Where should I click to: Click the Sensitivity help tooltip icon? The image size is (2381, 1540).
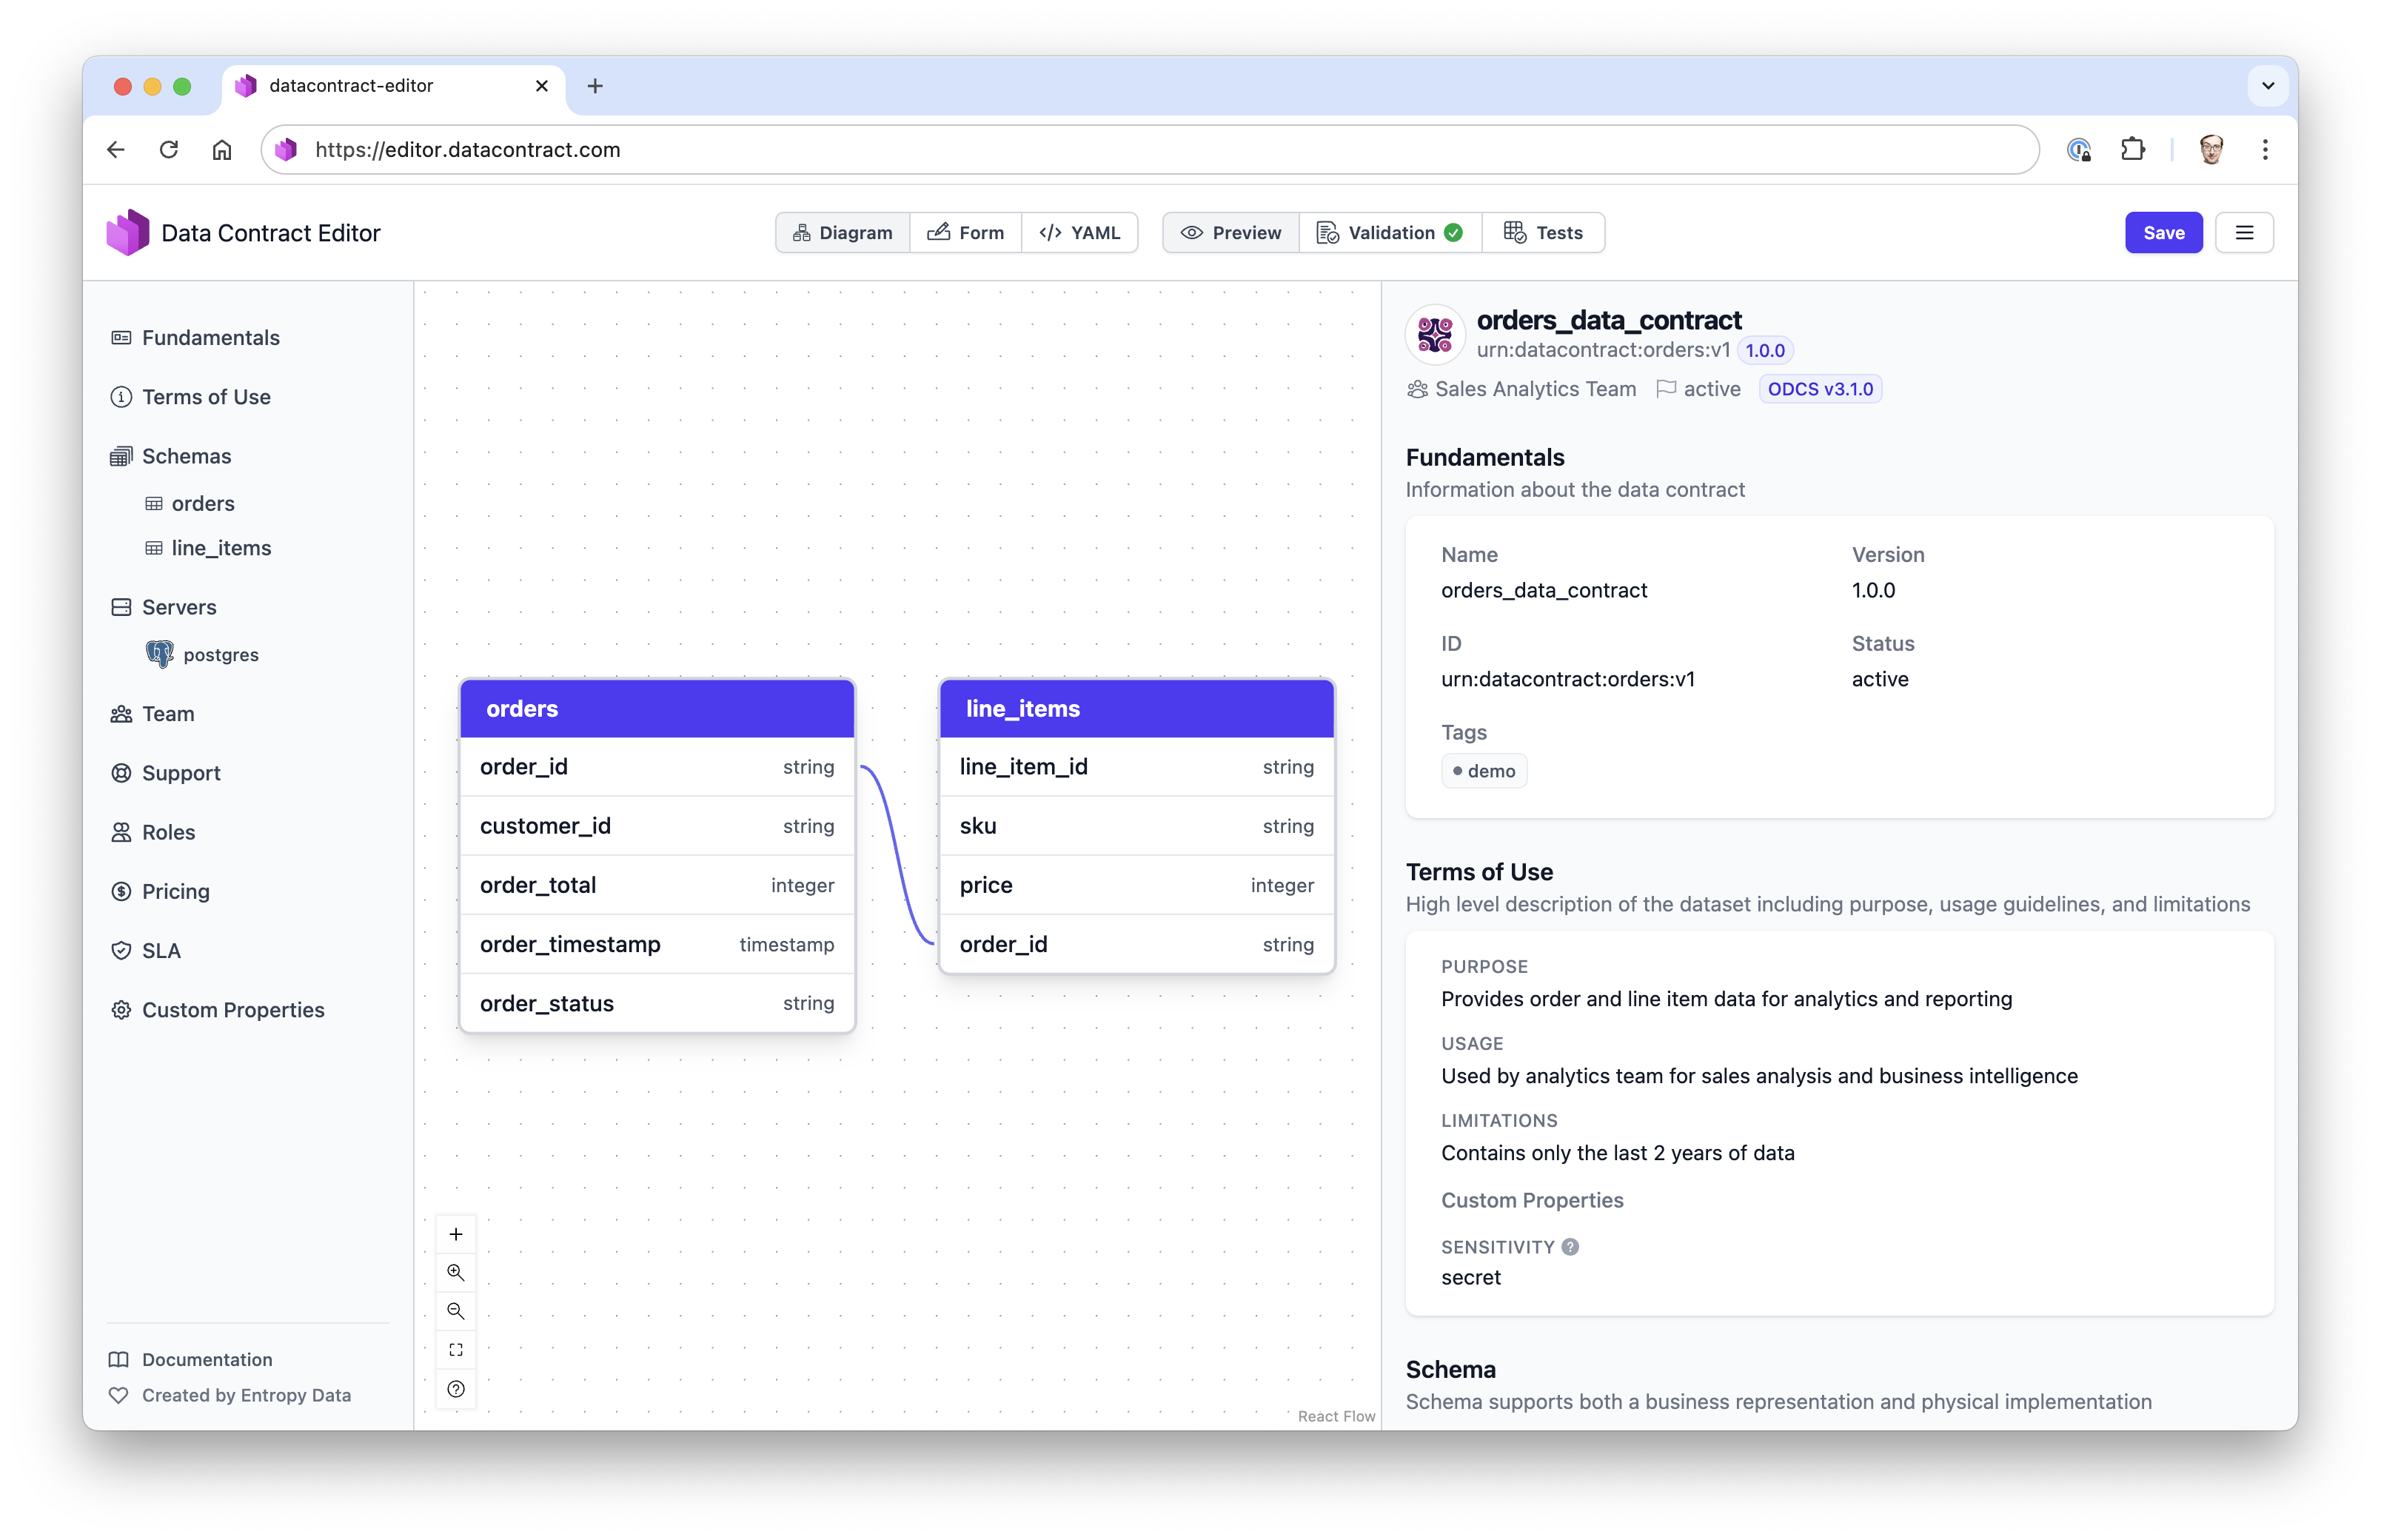1569,1246
